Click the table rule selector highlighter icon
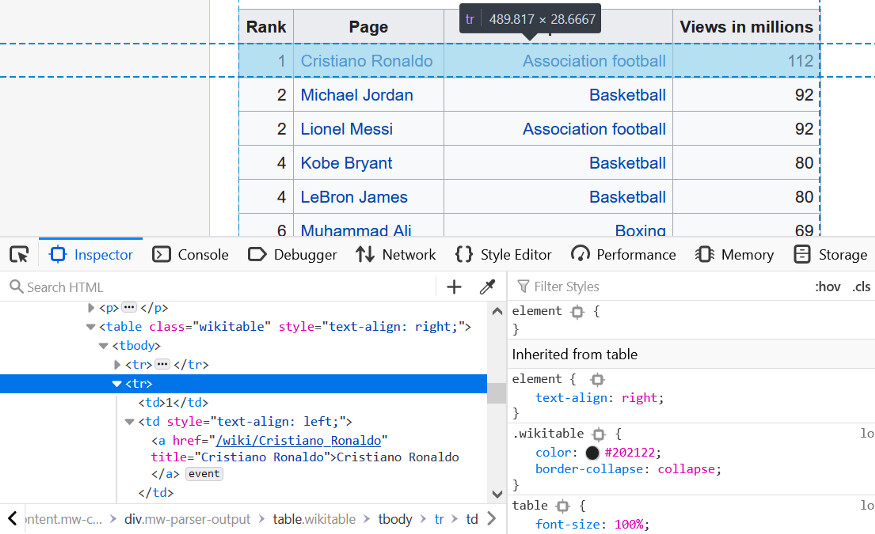Viewport: 875px width, 534px height. pyautogui.click(x=563, y=506)
